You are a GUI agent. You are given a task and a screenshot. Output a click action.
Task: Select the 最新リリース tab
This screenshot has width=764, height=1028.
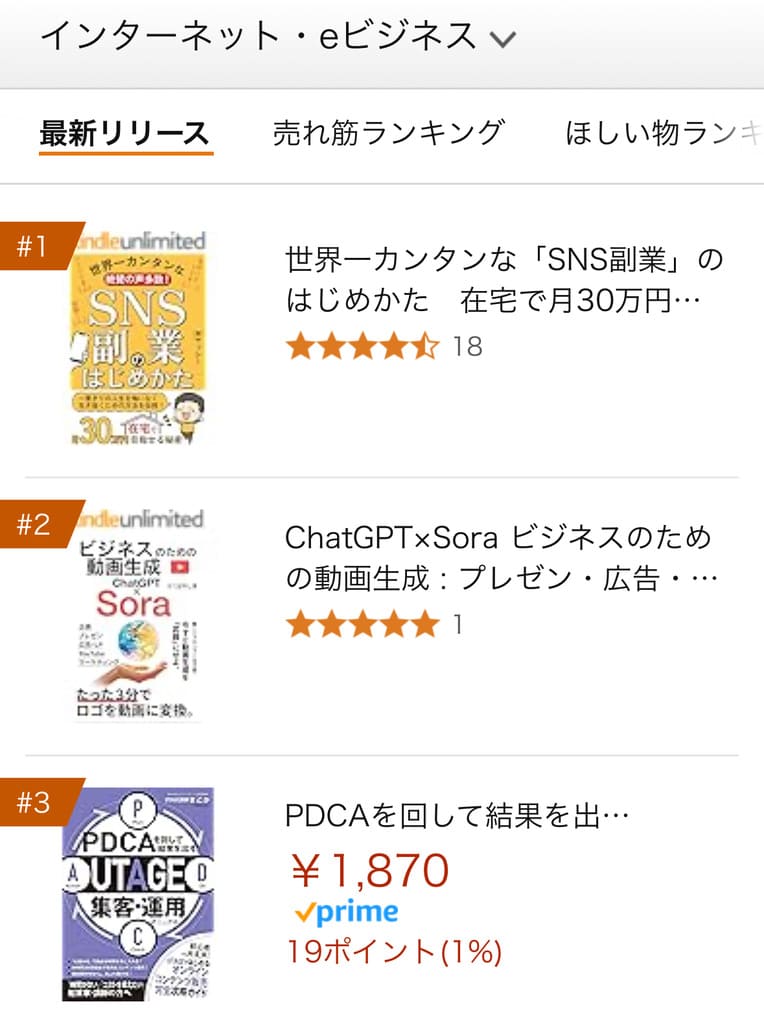(125, 130)
